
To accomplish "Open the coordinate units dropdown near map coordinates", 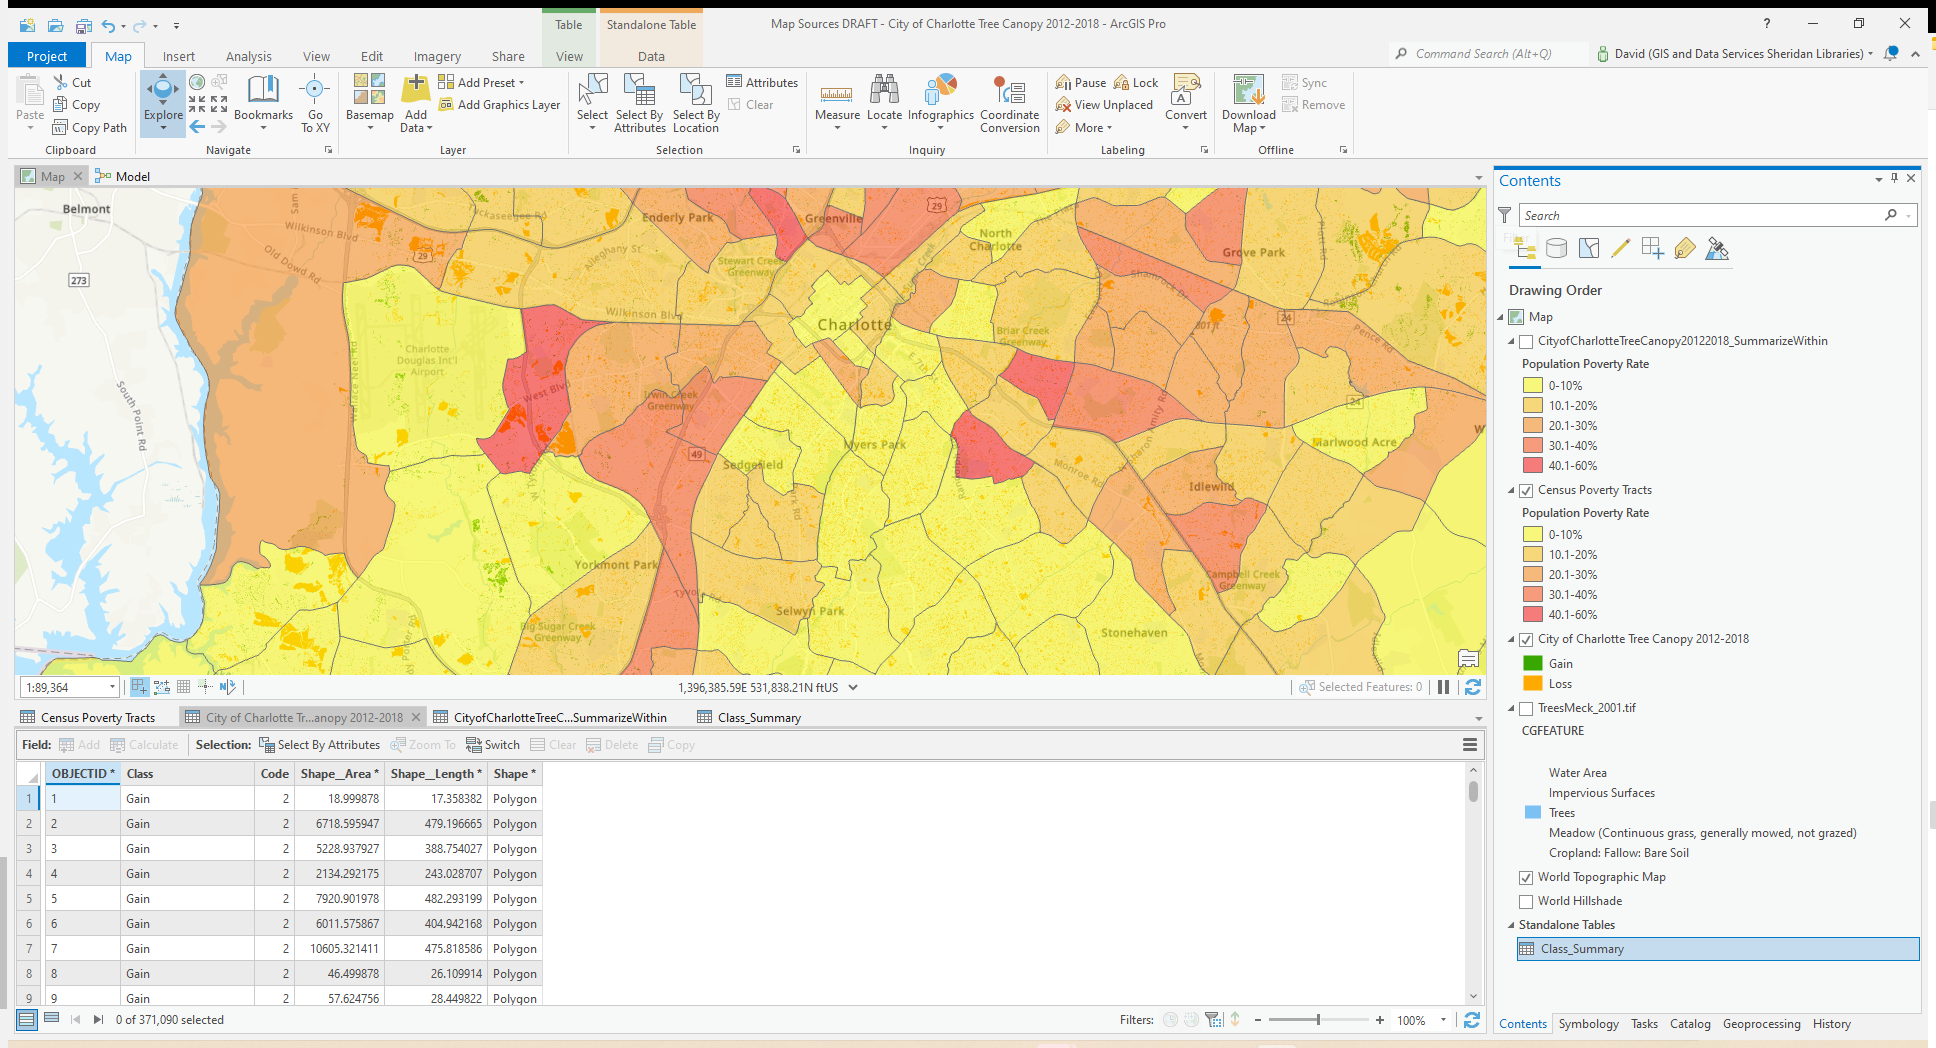I will click(x=853, y=687).
